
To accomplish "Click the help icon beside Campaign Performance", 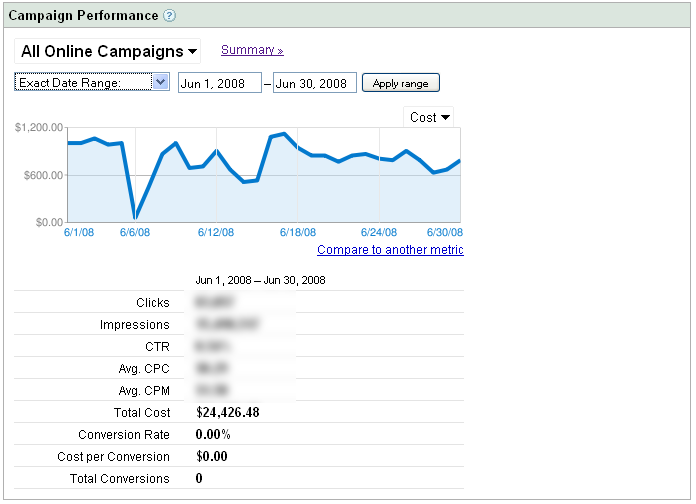I will [x=170, y=16].
